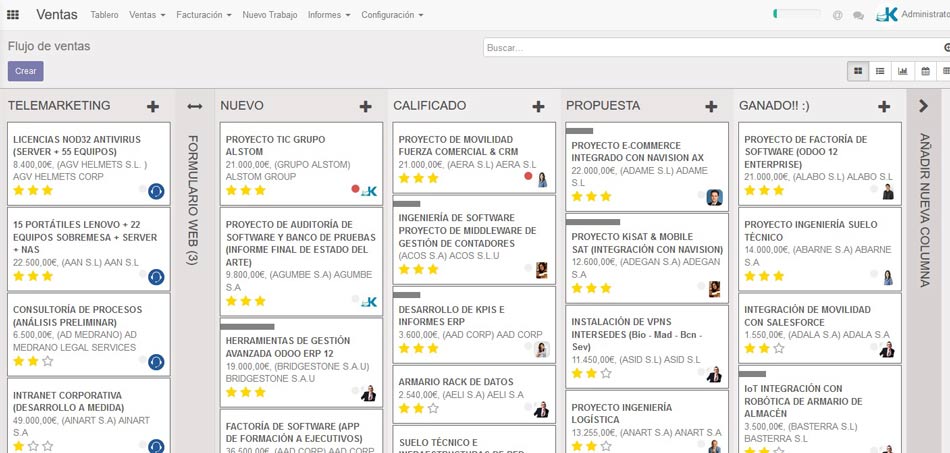The height and width of the screenshot is (453, 950).
Task: Switch to calendar view icon
Action: (925, 71)
